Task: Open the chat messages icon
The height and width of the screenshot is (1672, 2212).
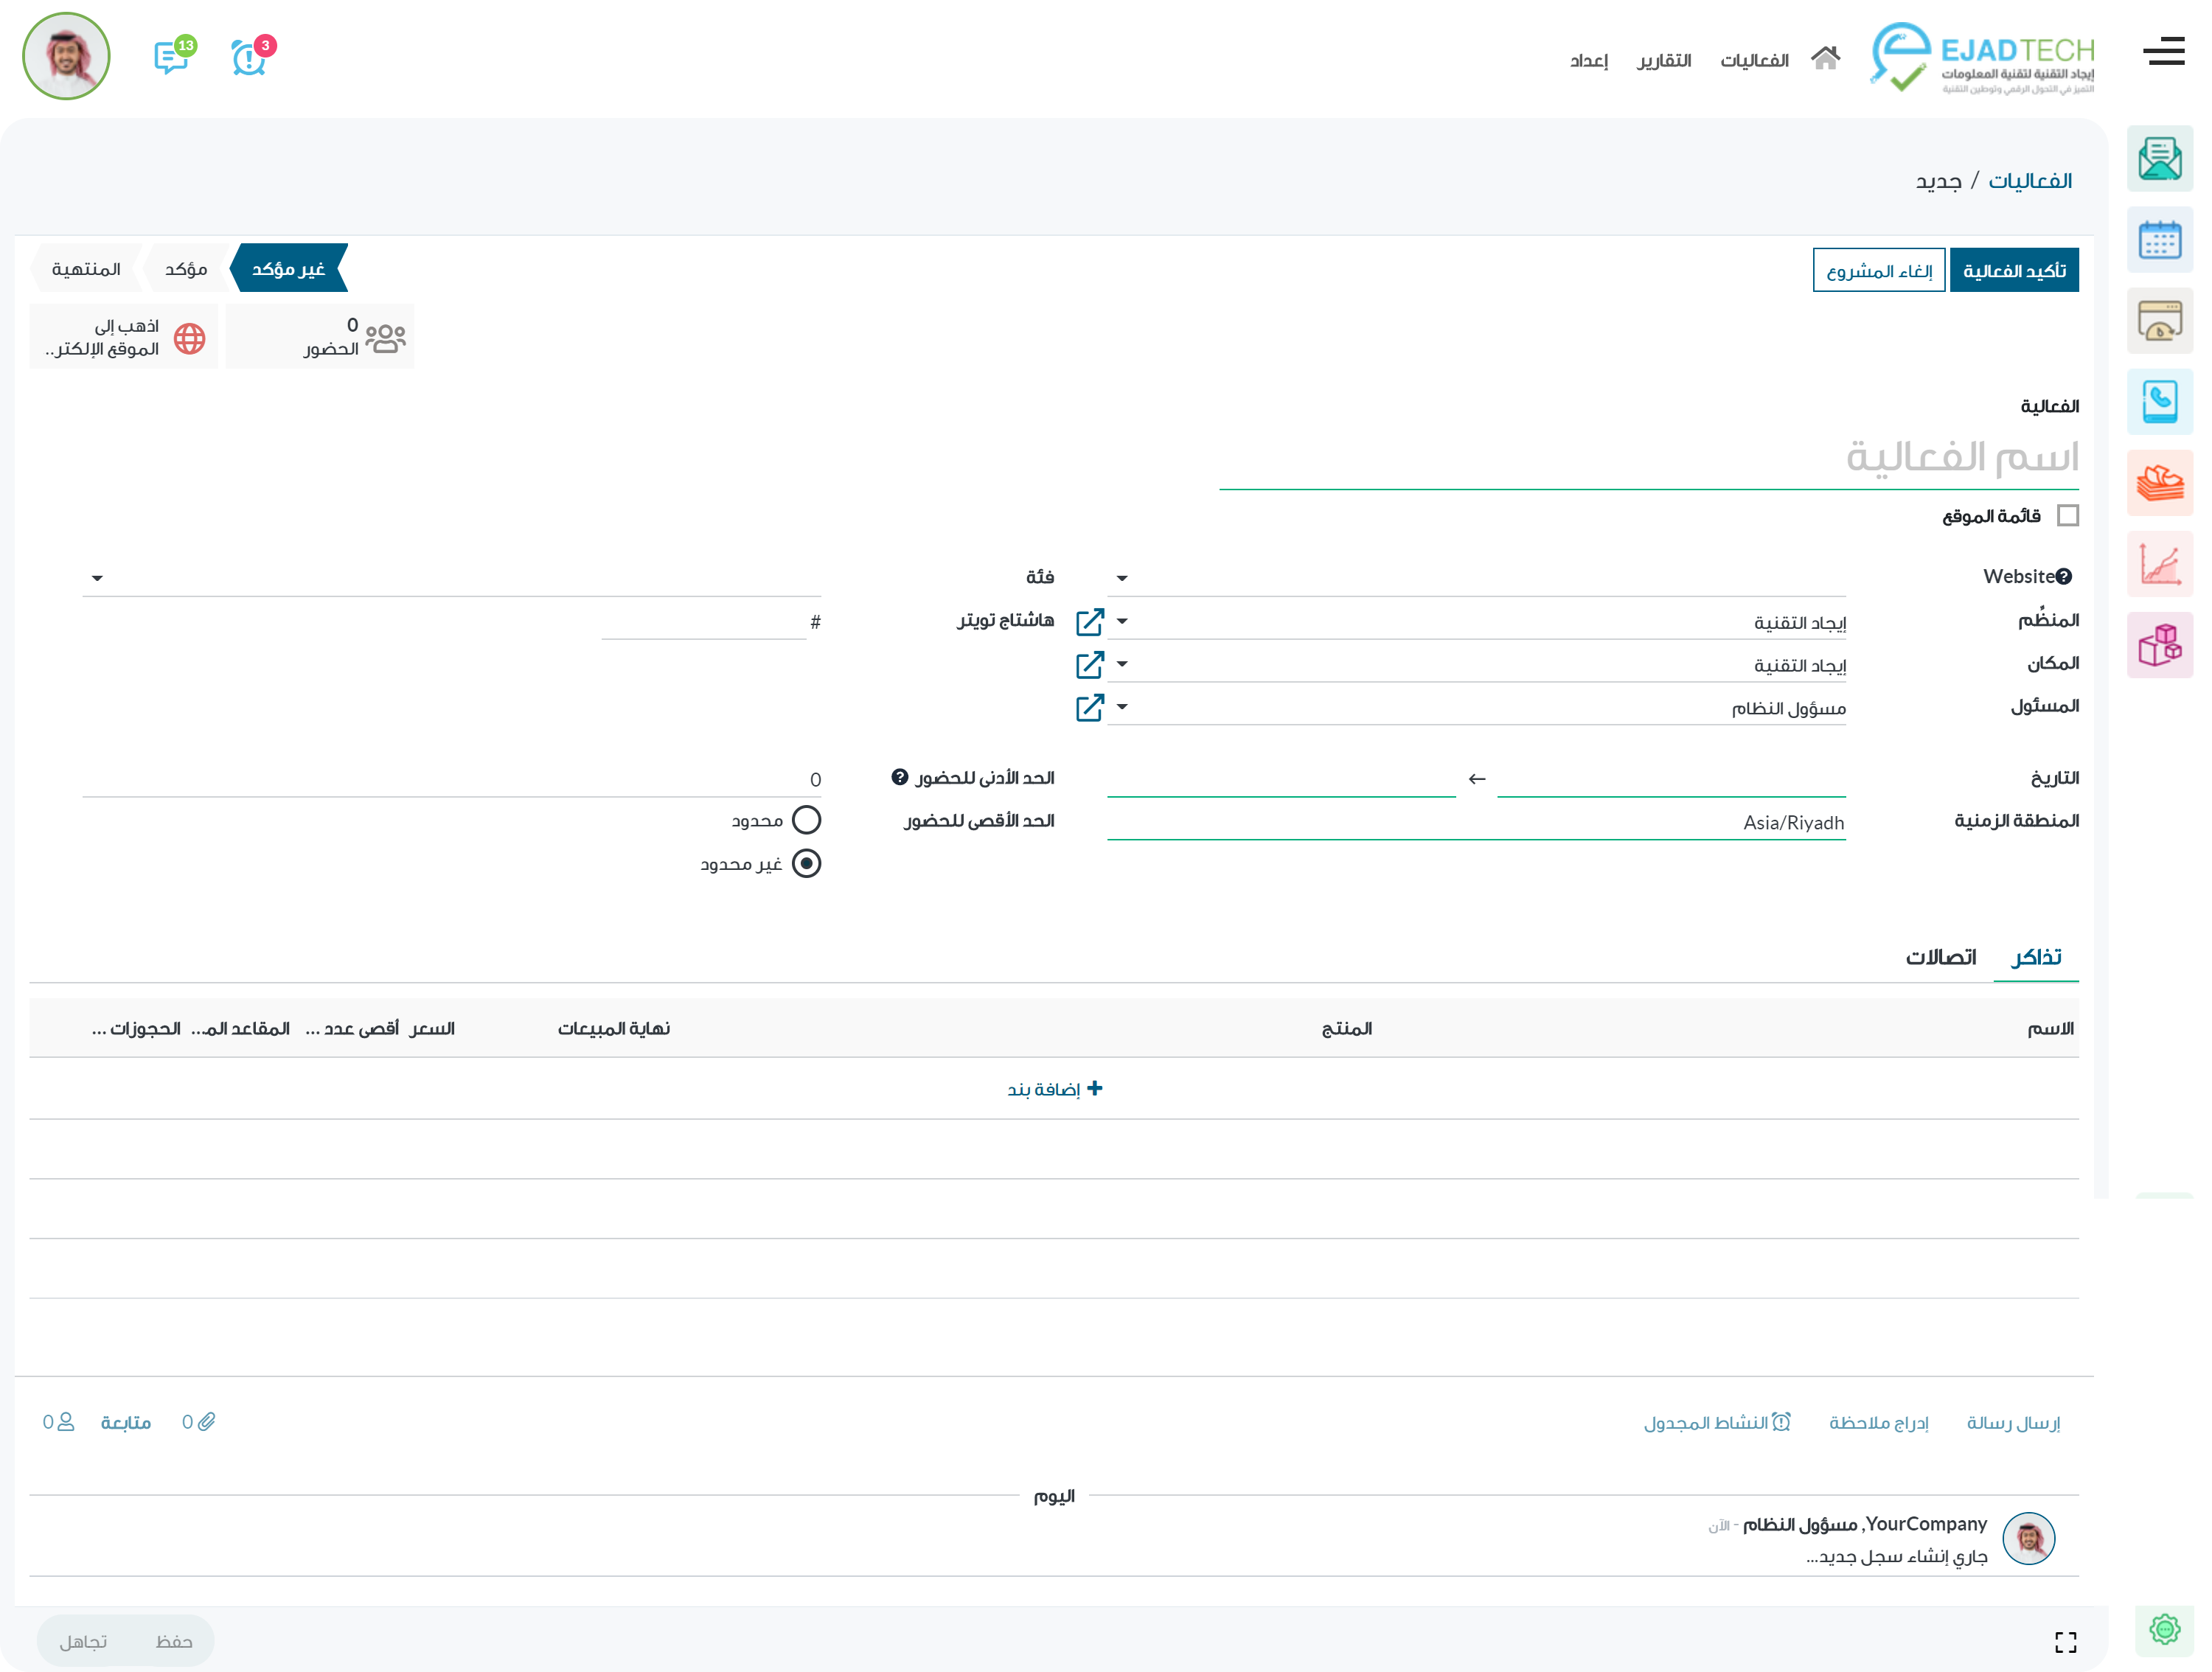Action: 172,58
